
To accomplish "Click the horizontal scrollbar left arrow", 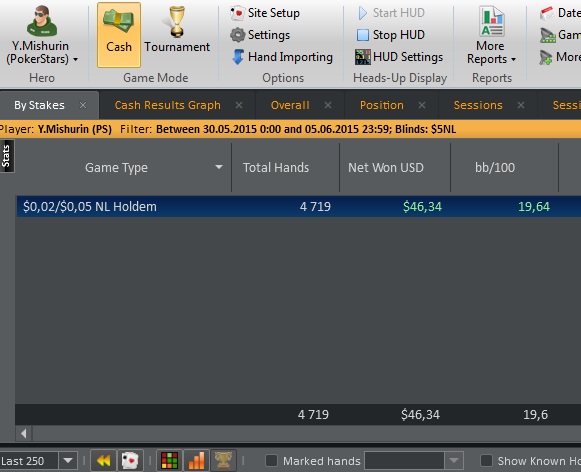I will point(24,433).
